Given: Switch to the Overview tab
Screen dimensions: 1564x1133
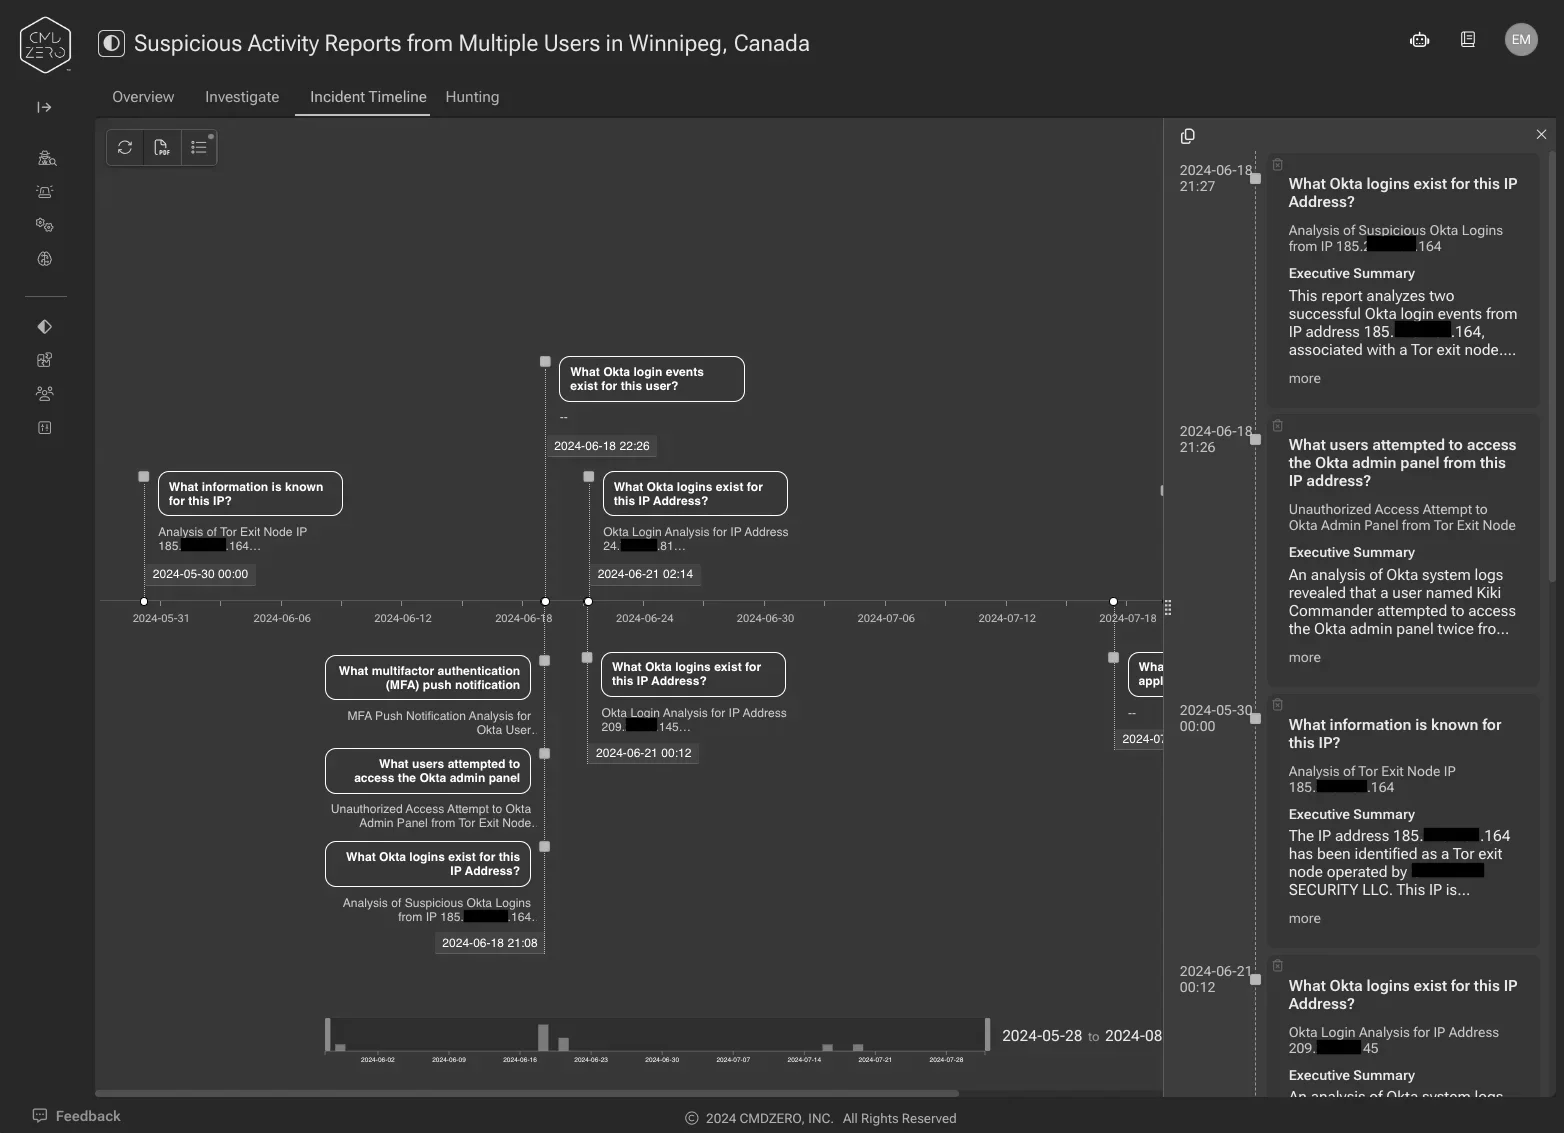Looking at the screenshot, I should tap(143, 97).
